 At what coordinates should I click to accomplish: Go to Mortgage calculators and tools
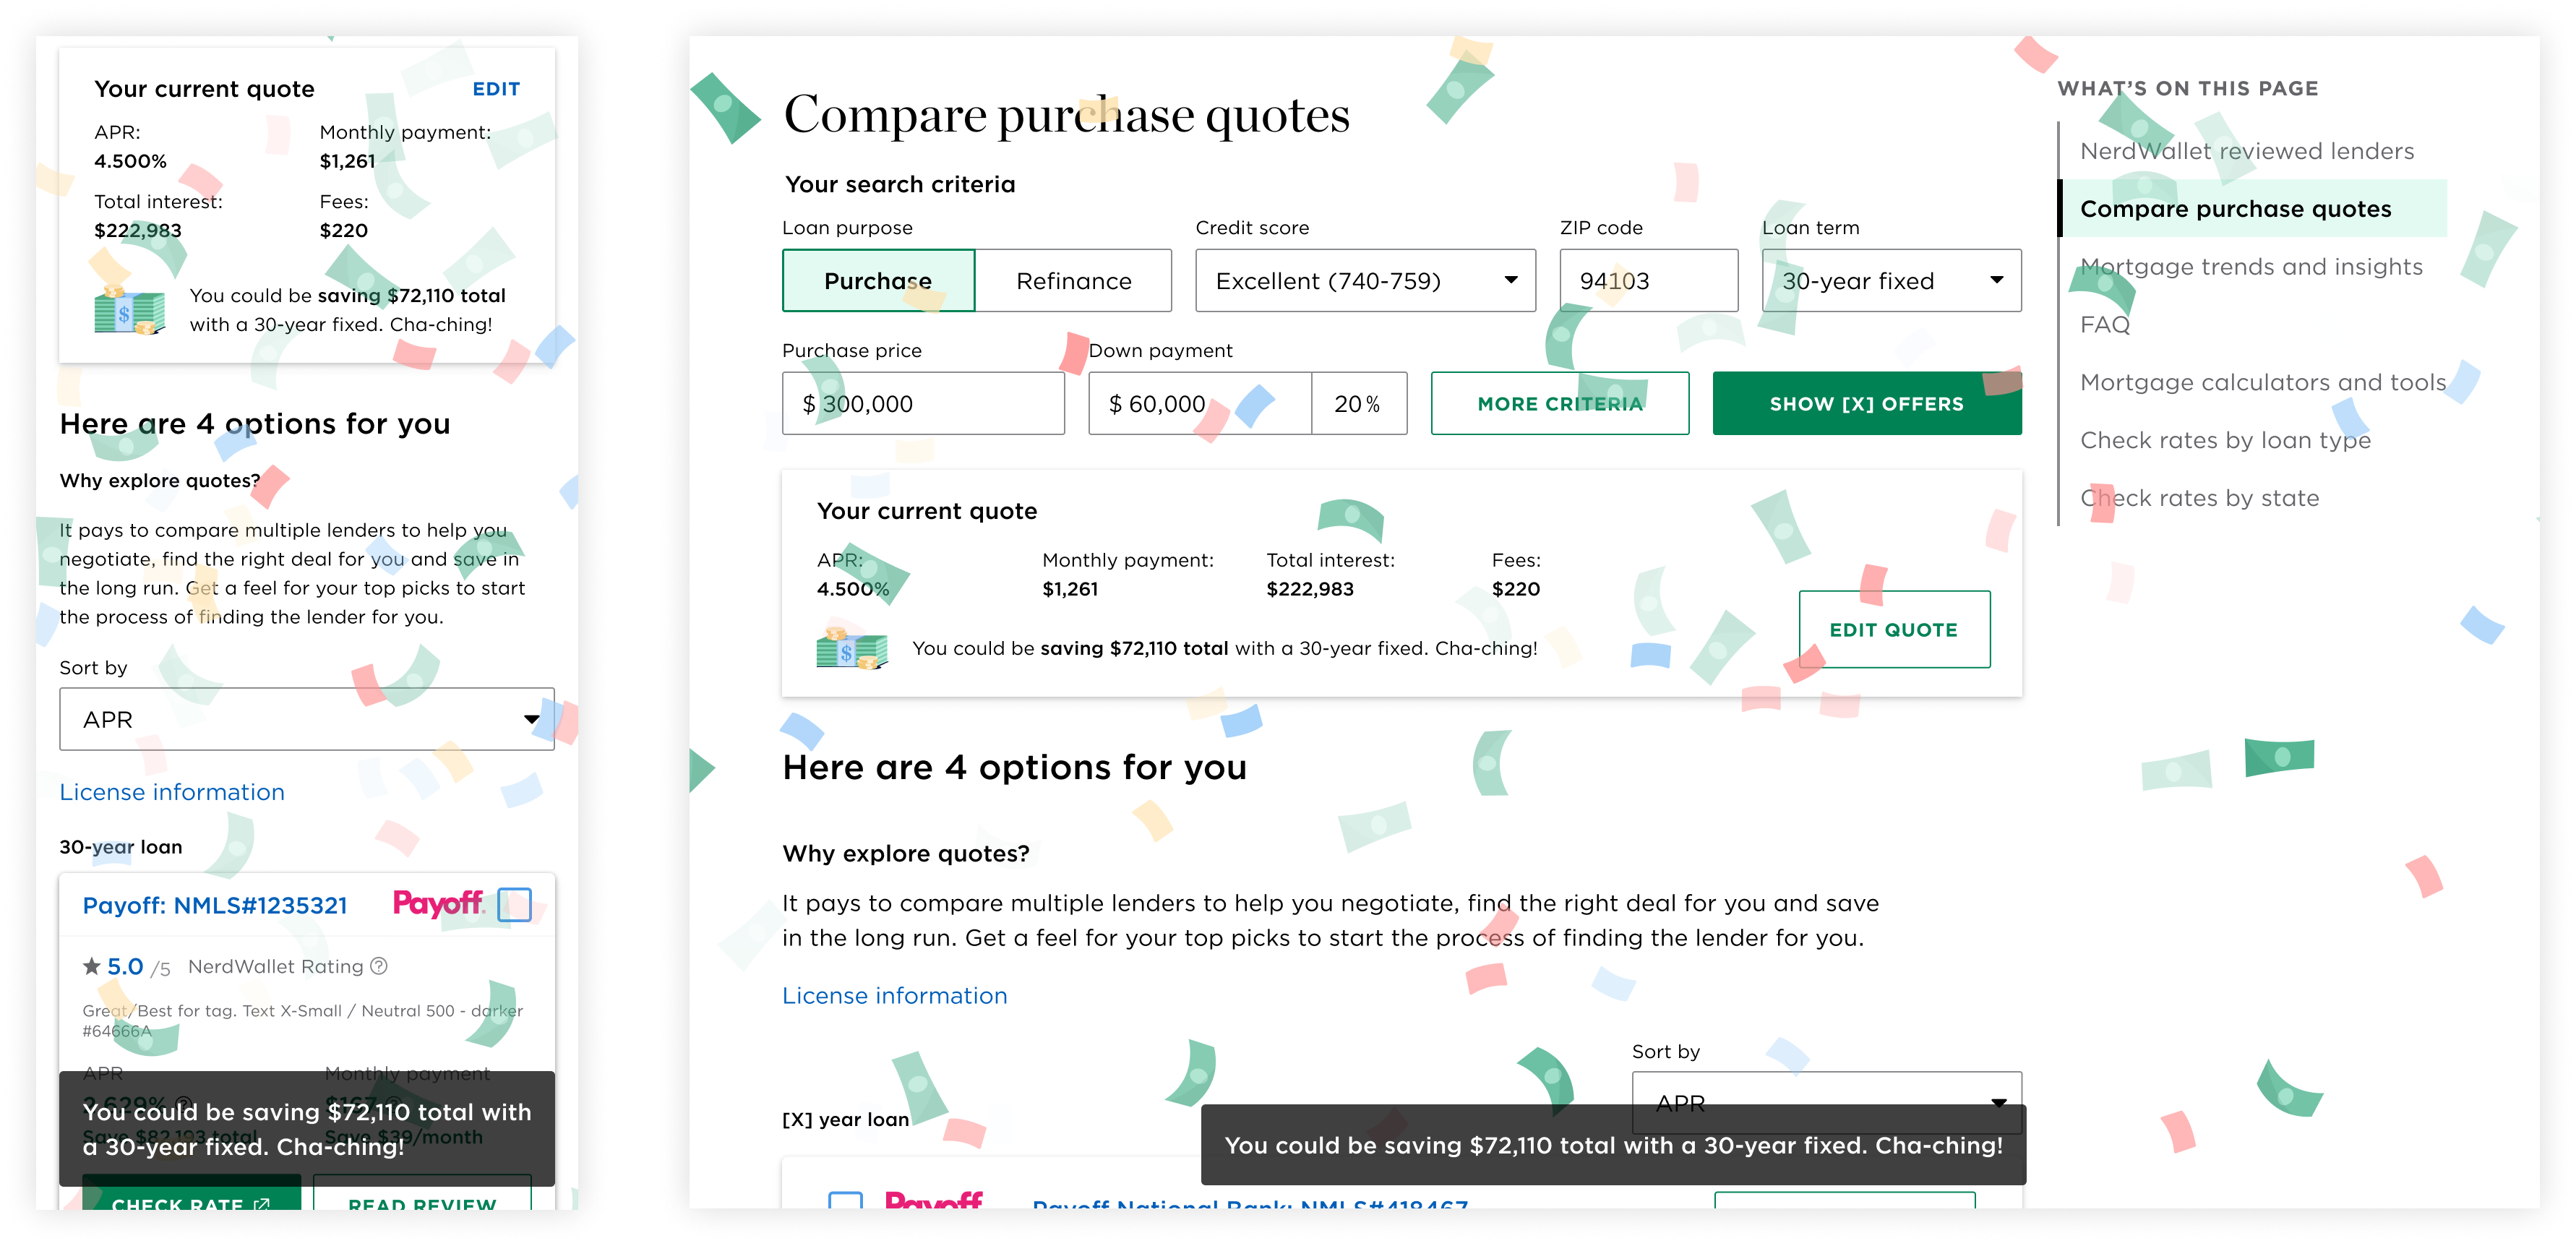[x=2263, y=383]
